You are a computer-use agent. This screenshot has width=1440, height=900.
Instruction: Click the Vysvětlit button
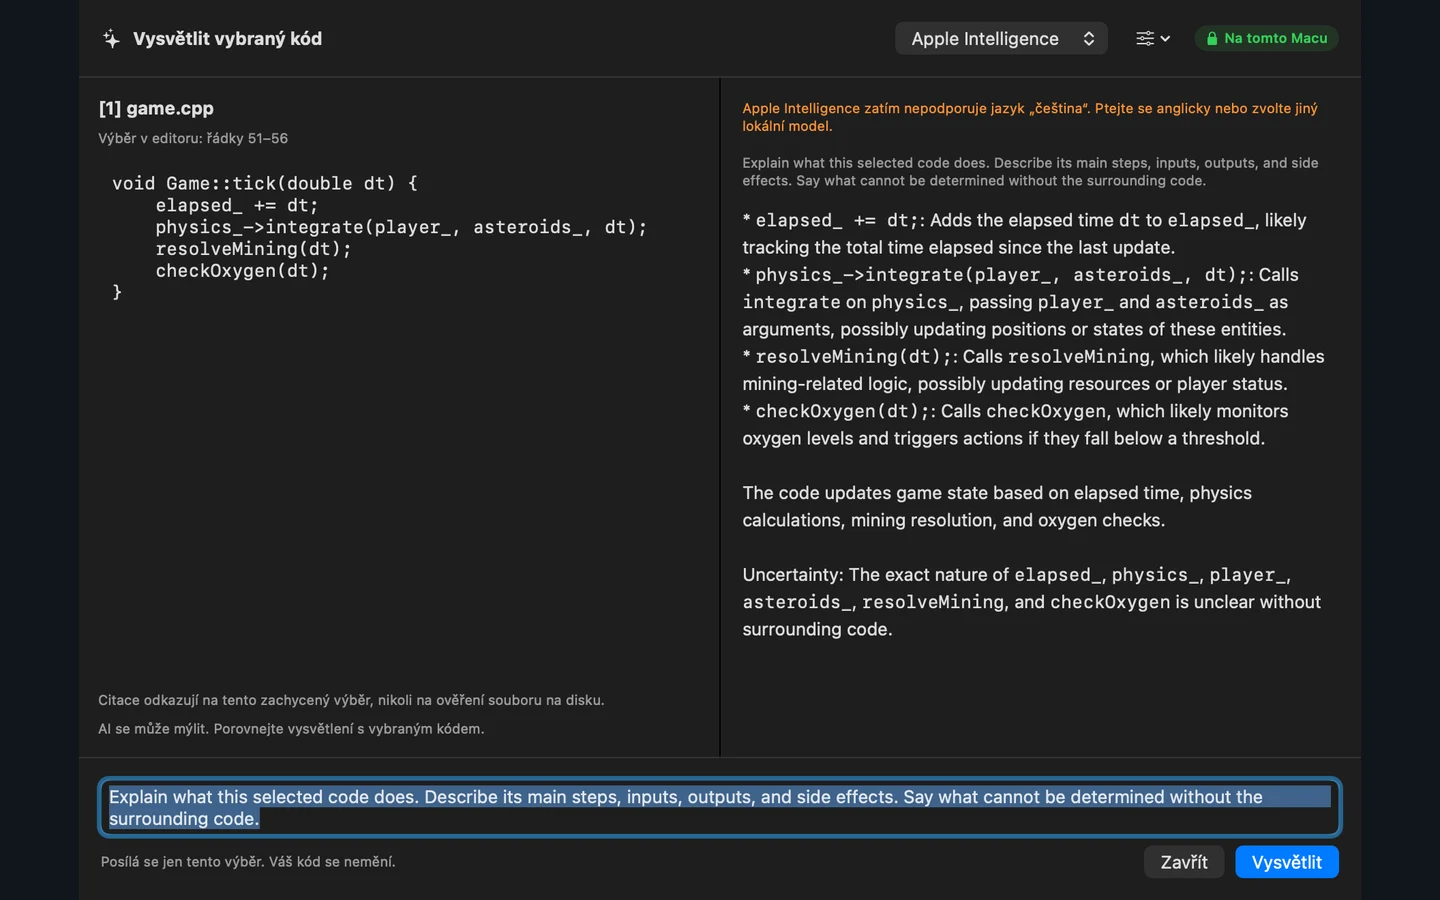tap(1287, 862)
